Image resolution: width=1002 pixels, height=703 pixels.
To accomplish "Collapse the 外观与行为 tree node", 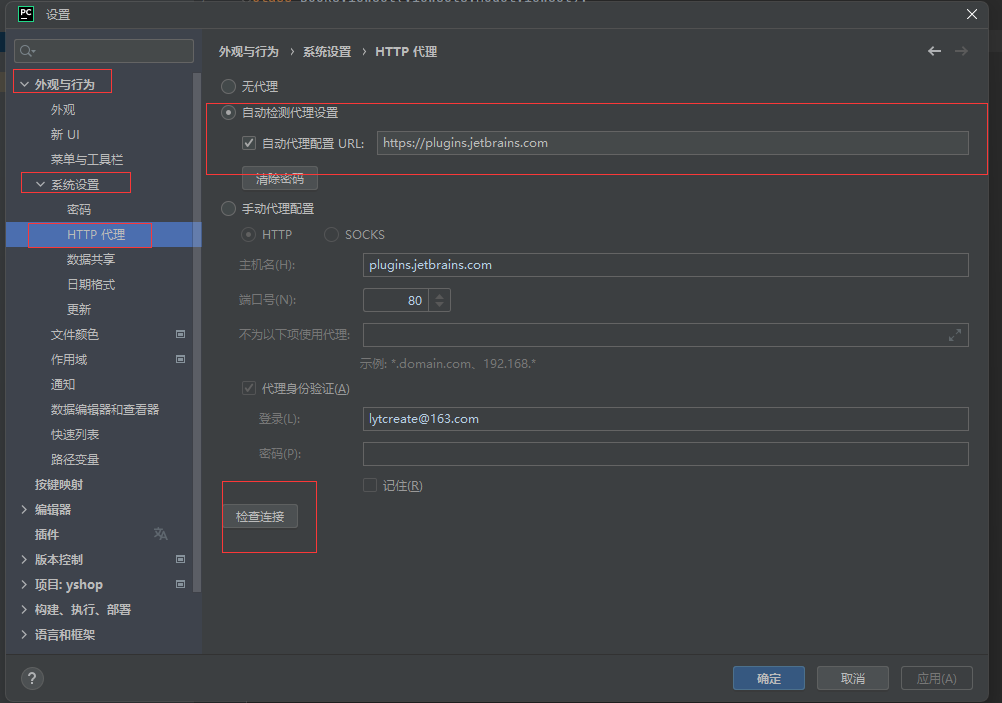I will [24, 84].
